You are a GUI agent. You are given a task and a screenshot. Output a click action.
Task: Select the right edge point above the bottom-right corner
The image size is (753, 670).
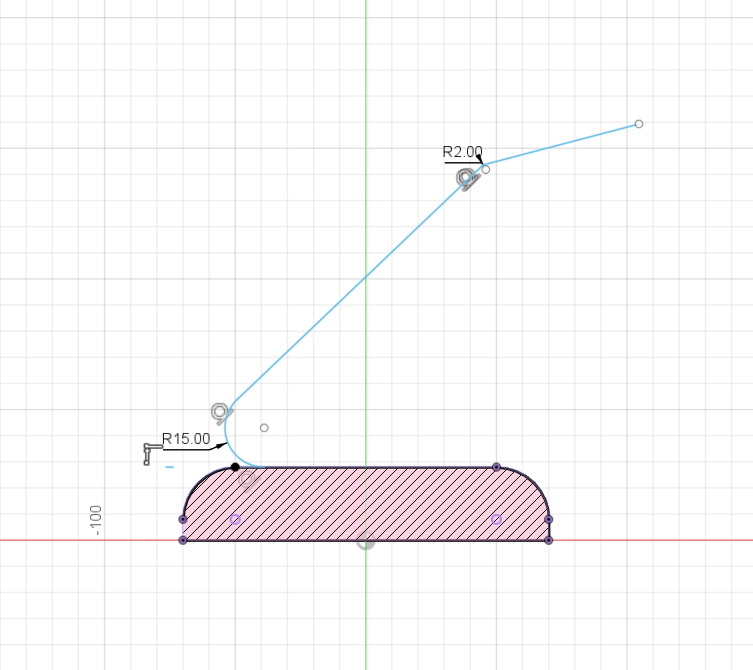click(x=549, y=519)
